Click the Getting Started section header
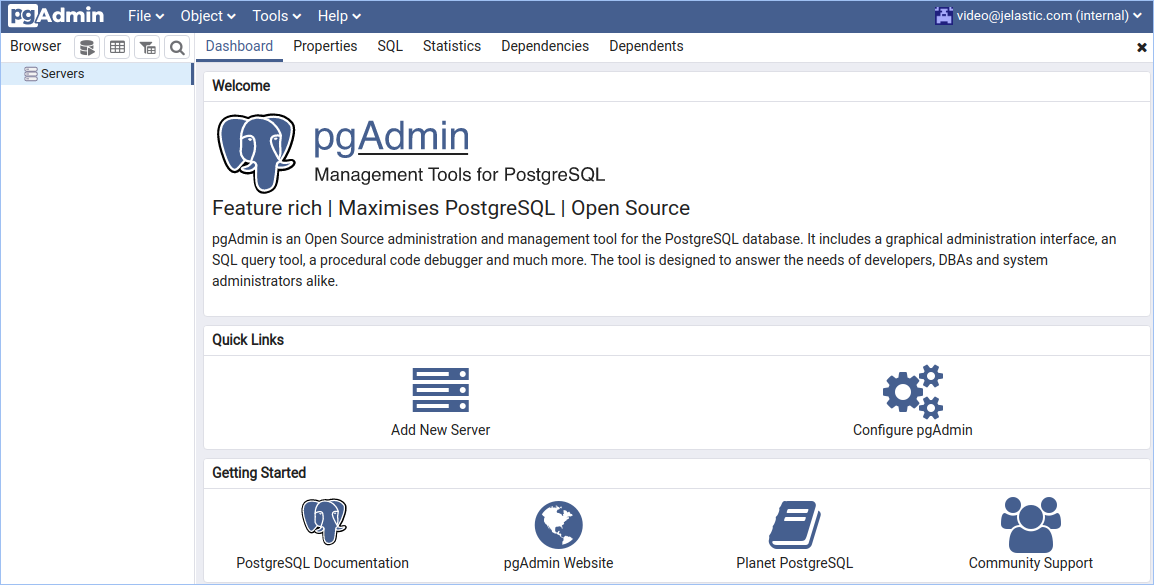Image resolution: width=1154 pixels, height=585 pixels. [x=259, y=473]
